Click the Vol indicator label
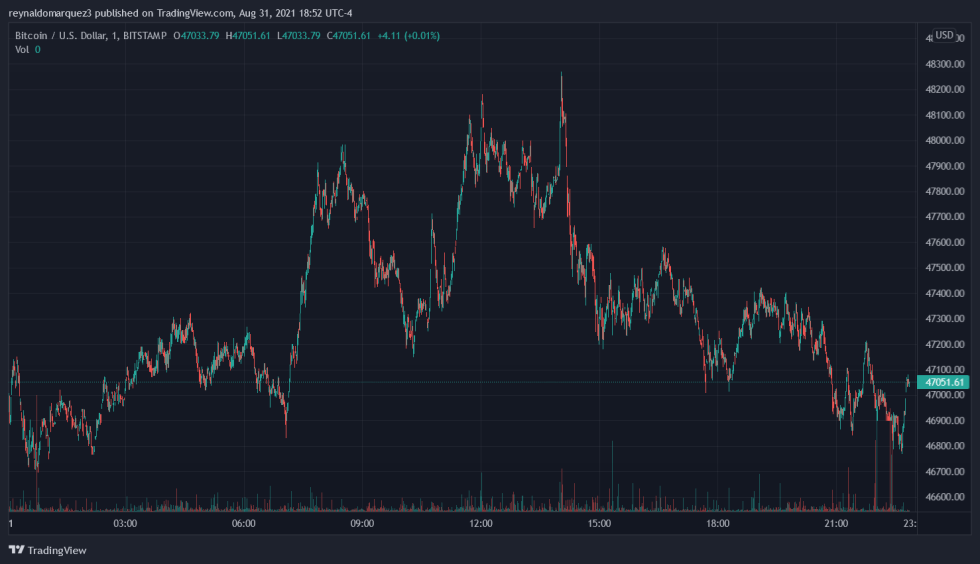The width and height of the screenshot is (980, 564). point(22,49)
